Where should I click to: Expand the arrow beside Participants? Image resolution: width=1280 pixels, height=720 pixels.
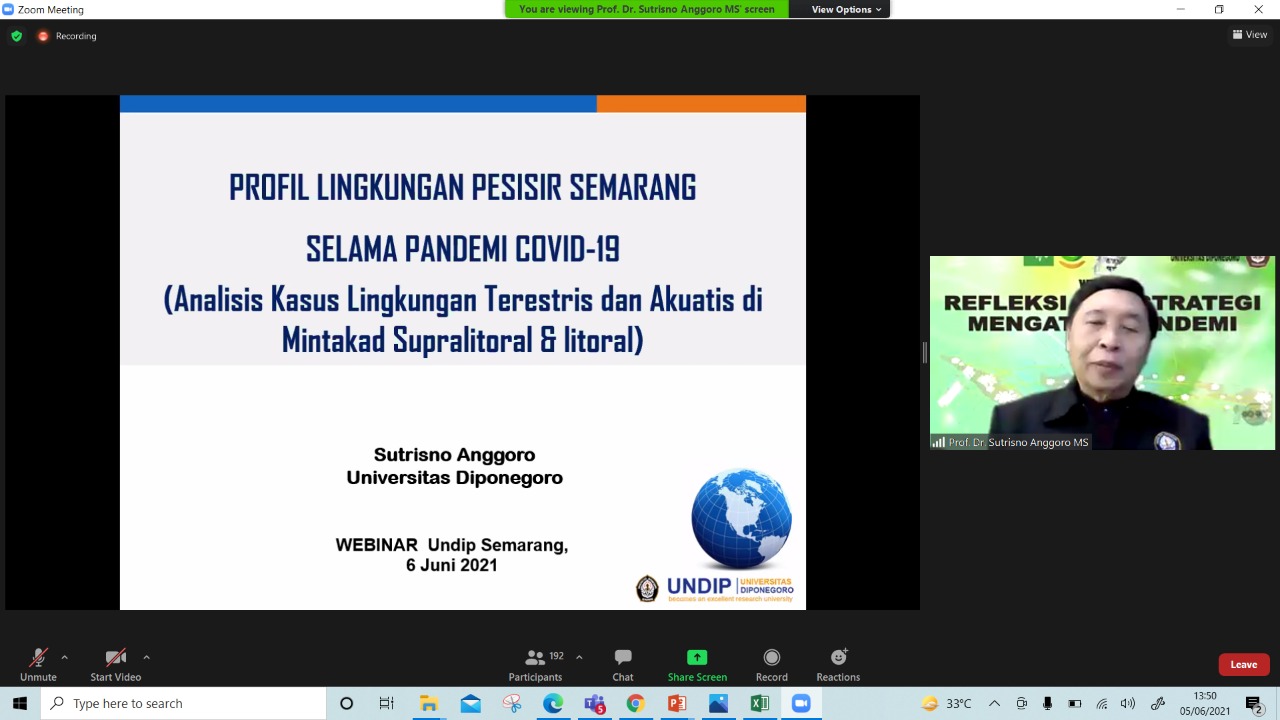[579, 657]
